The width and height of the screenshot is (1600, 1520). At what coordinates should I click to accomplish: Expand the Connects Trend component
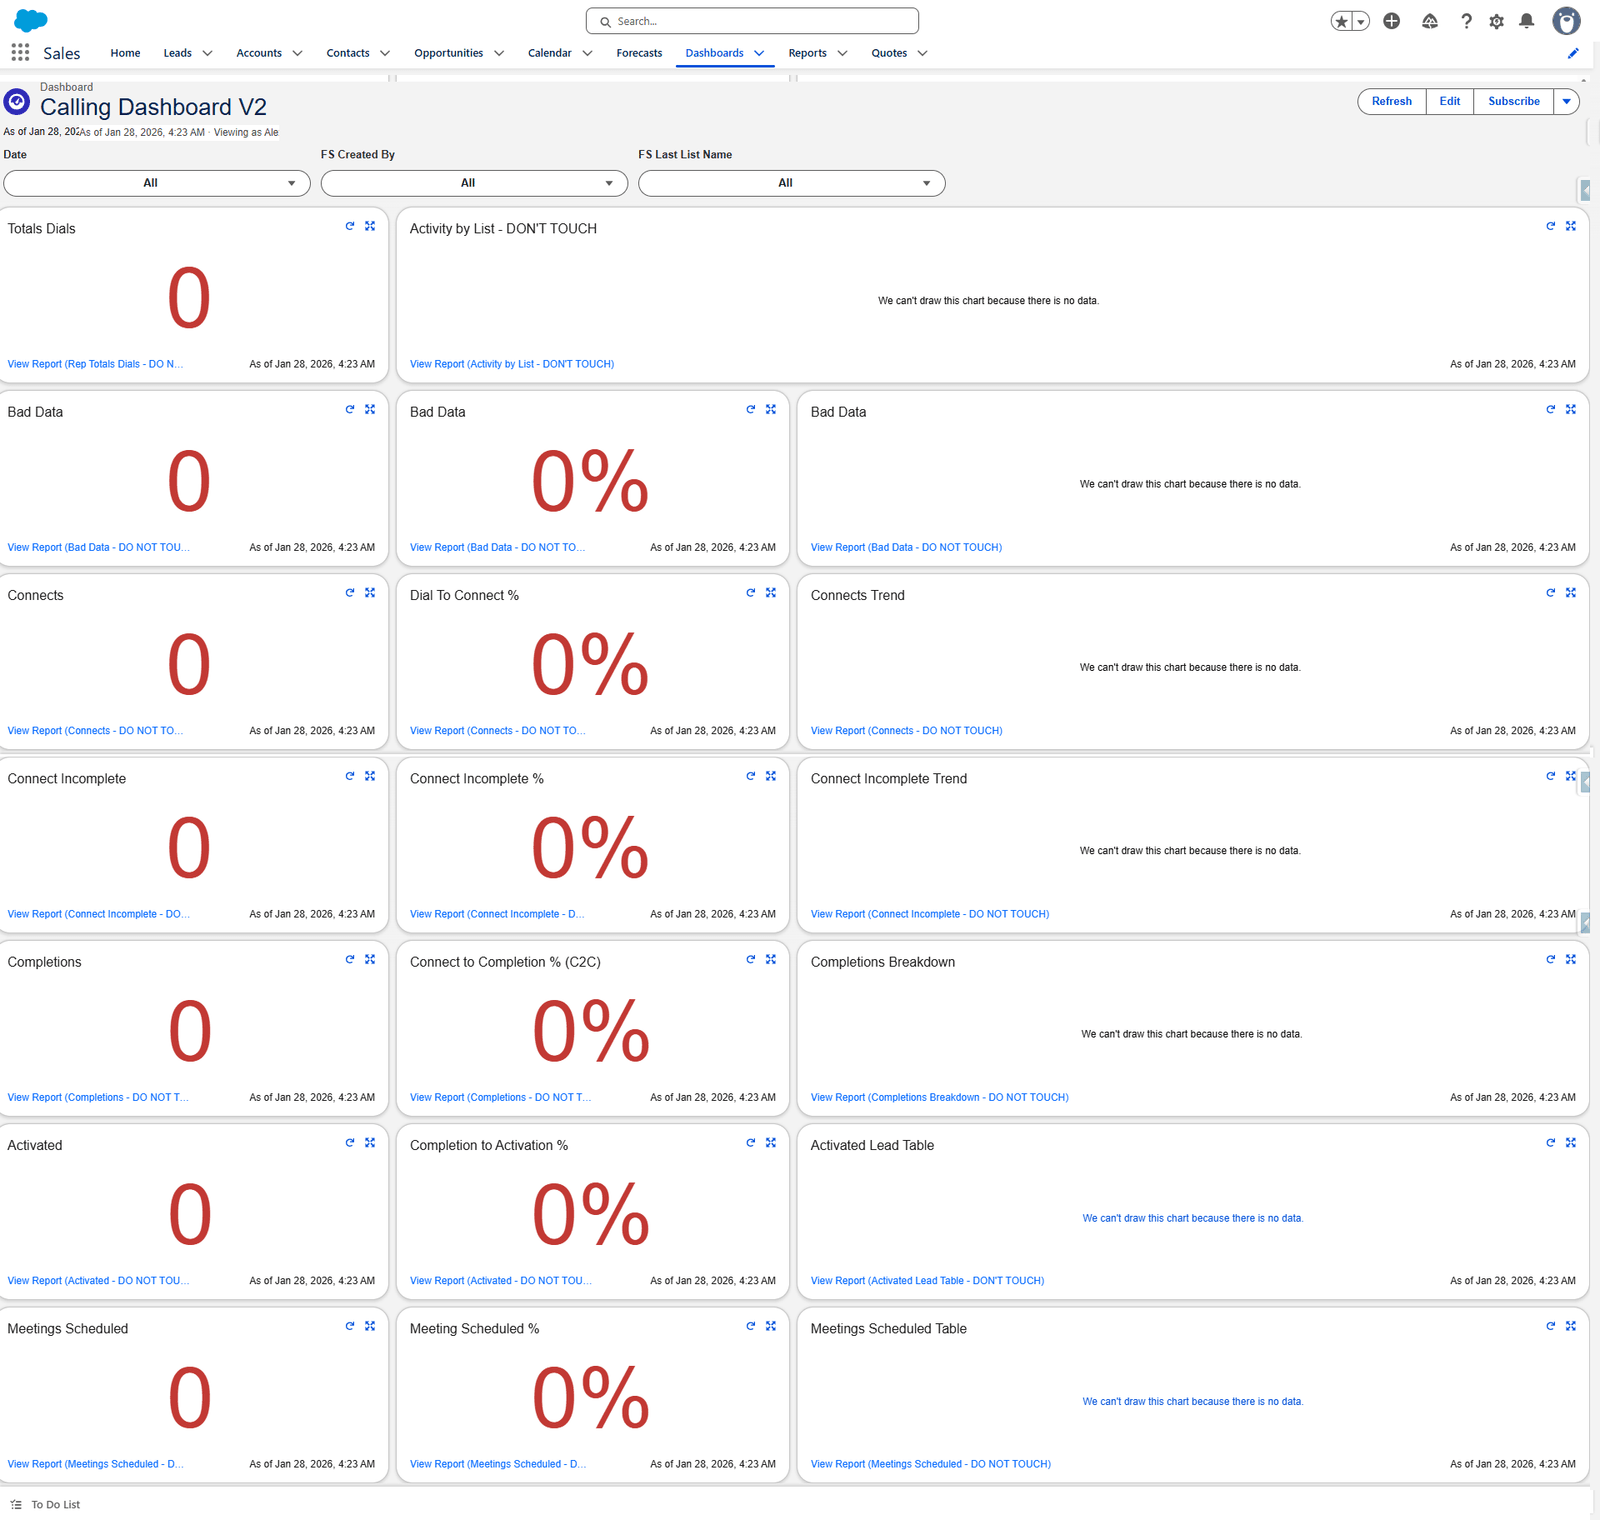coord(1571,593)
